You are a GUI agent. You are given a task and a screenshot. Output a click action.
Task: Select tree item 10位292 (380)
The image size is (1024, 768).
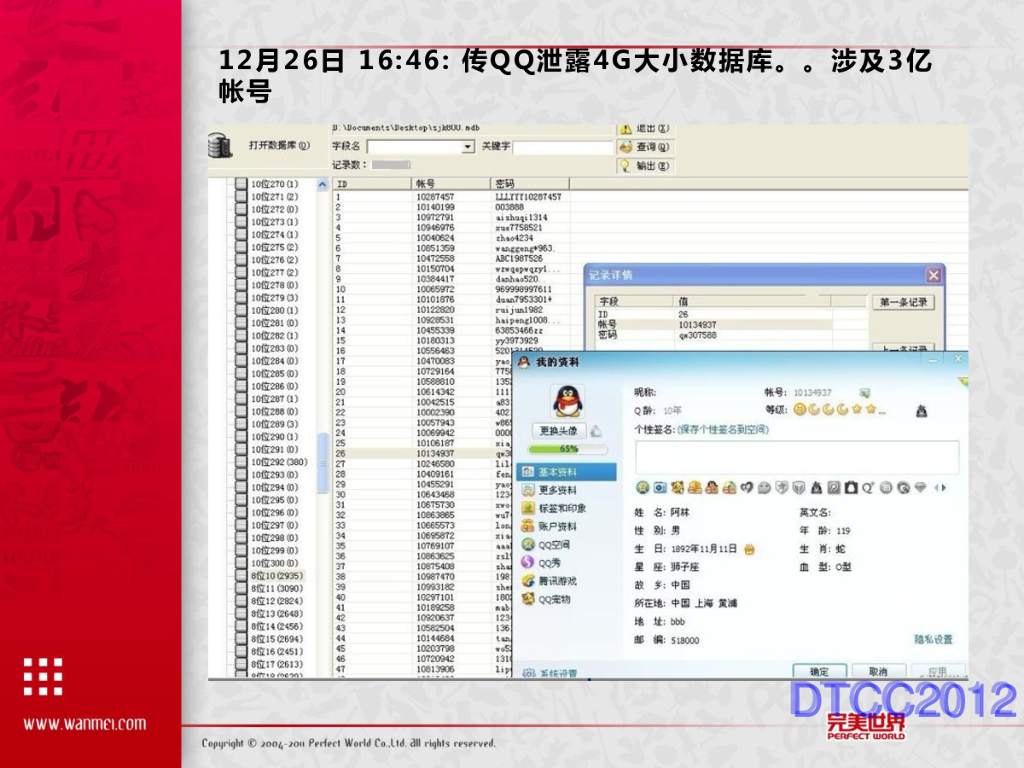(x=279, y=462)
